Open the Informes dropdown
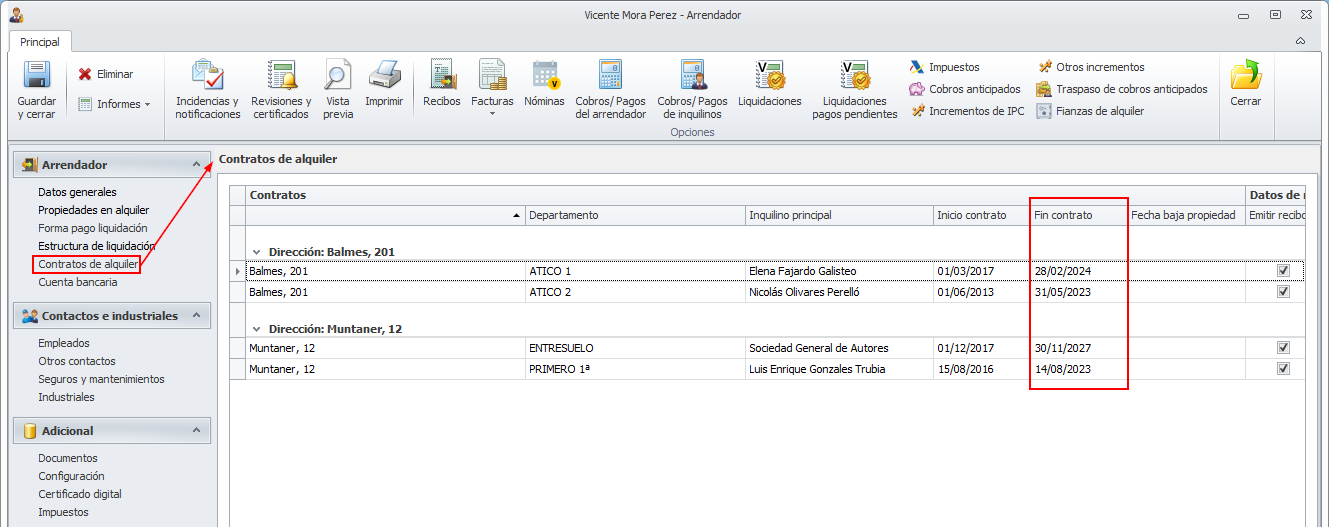The height and width of the screenshot is (527, 1329). (114, 104)
